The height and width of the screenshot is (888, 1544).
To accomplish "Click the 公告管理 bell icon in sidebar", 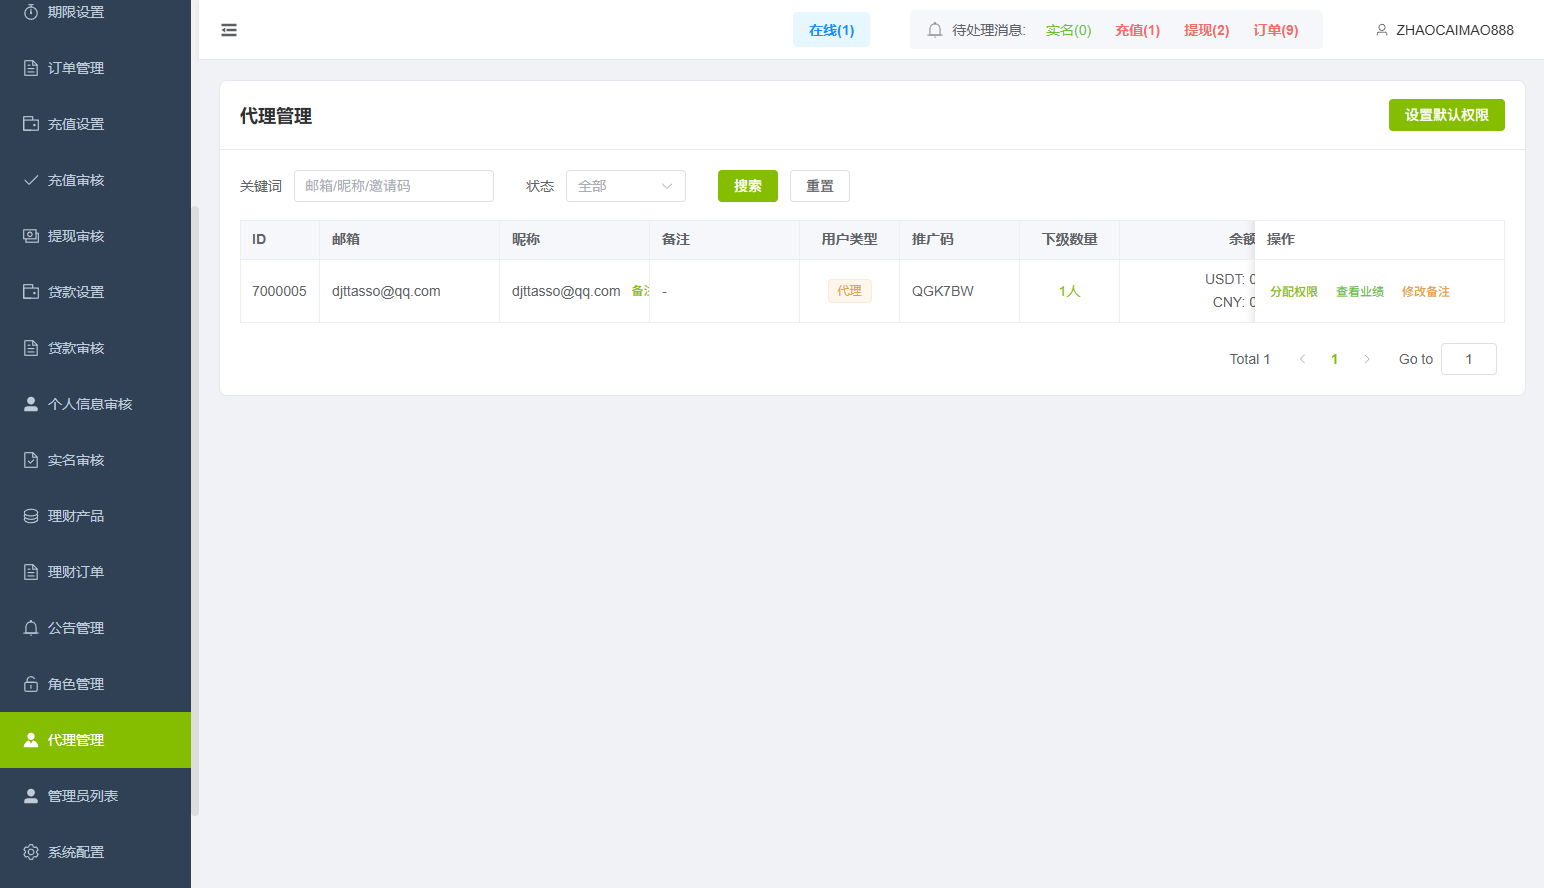I will pyautogui.click(x=31, y=628).
